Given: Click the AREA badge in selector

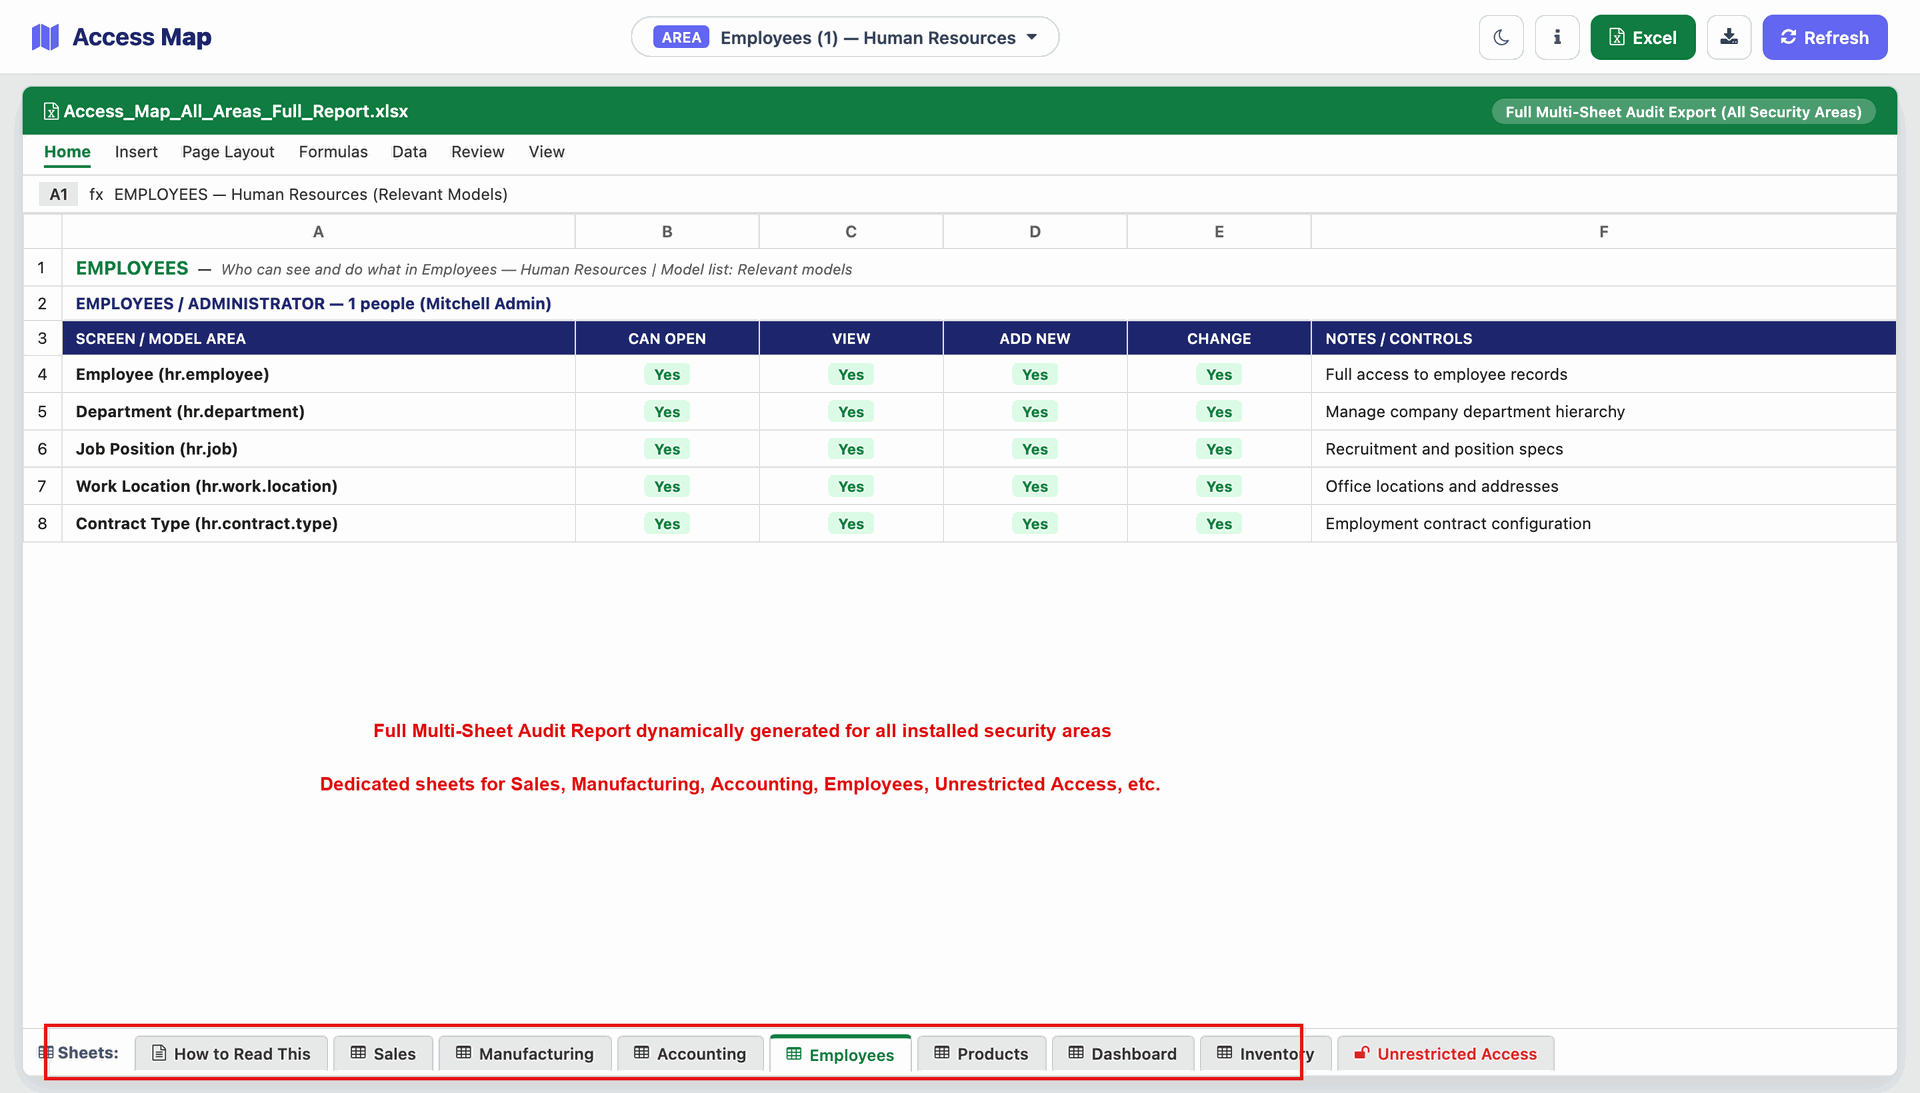Looking at the screenshot, I should pos(681,37).
